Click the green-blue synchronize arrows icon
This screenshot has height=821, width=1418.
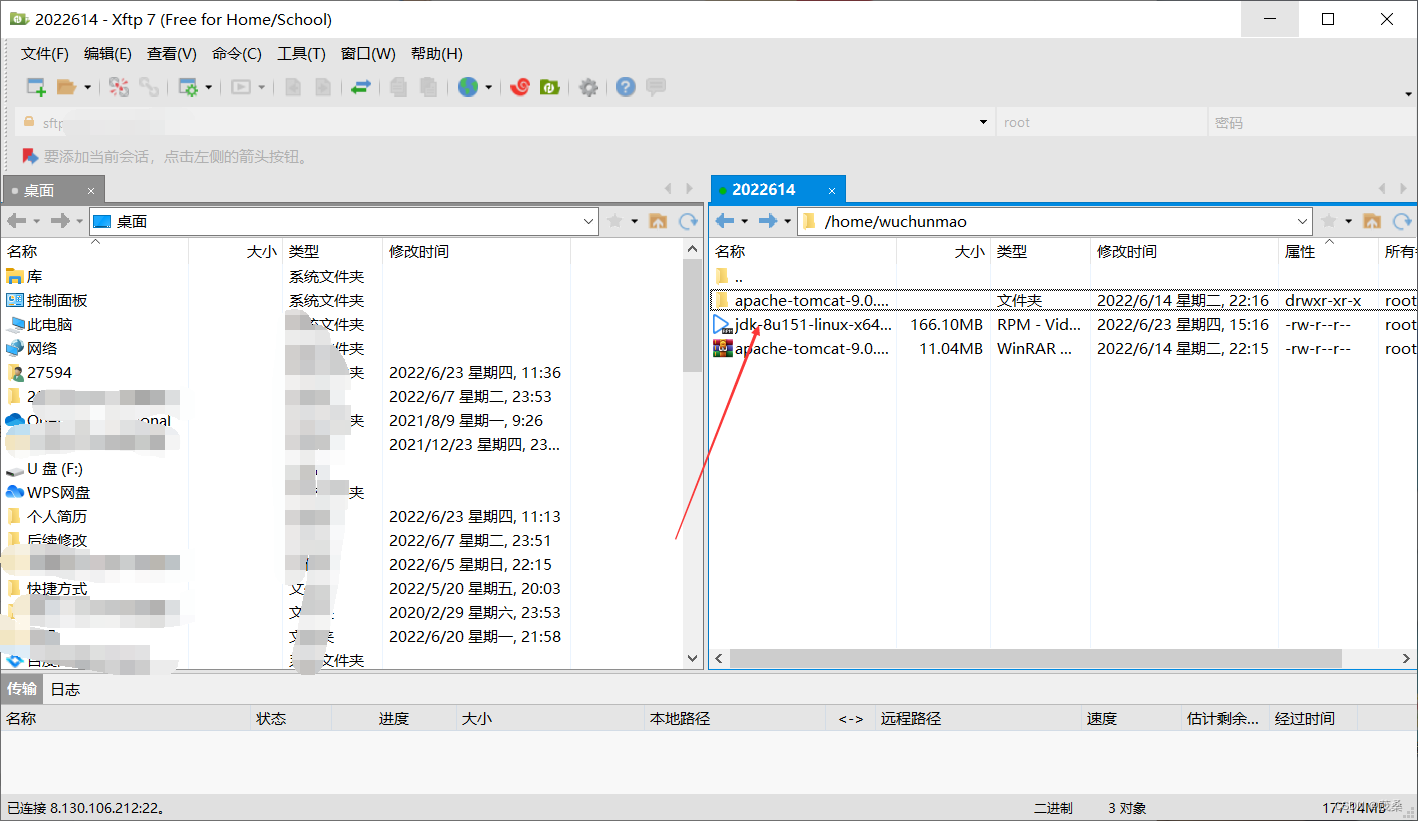(x=361, y=87)
